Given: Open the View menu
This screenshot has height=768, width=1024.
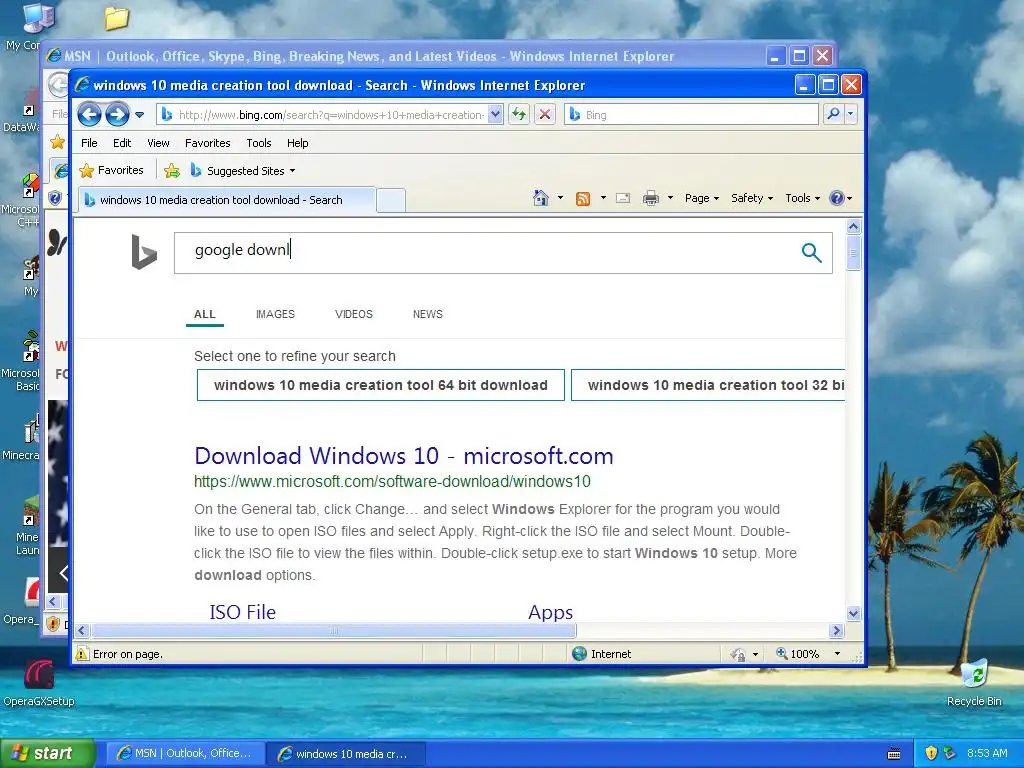Looking at the screenshot, I should pyautogui.click(x=158, y=143).
